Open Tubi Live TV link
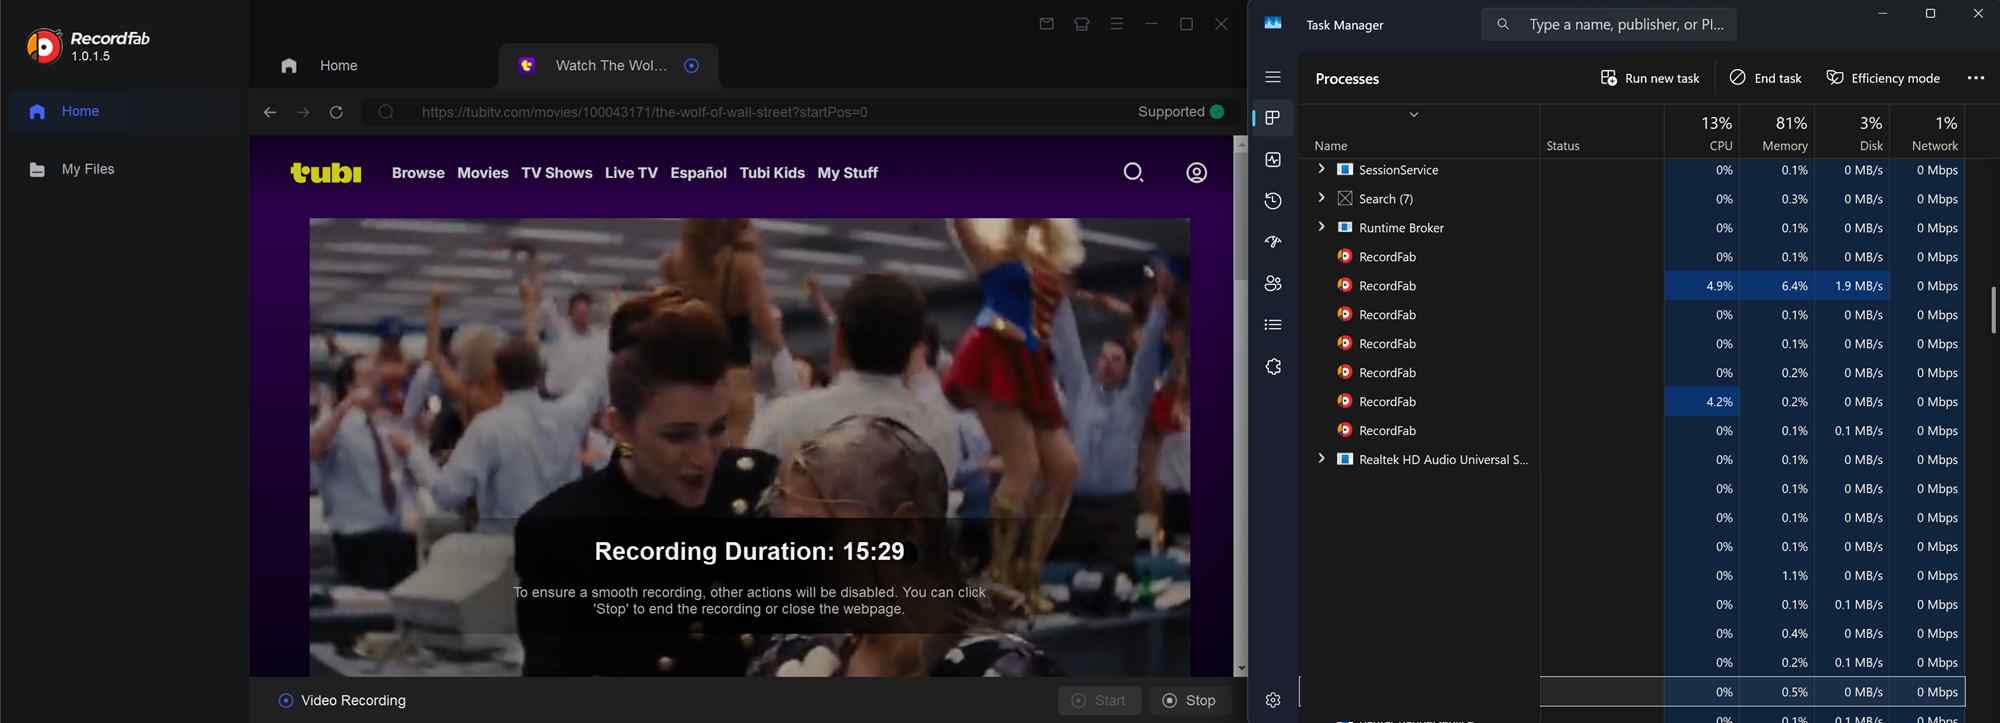Image resolution: width=2000 pixels, height=723 pixels. [631, 173]
